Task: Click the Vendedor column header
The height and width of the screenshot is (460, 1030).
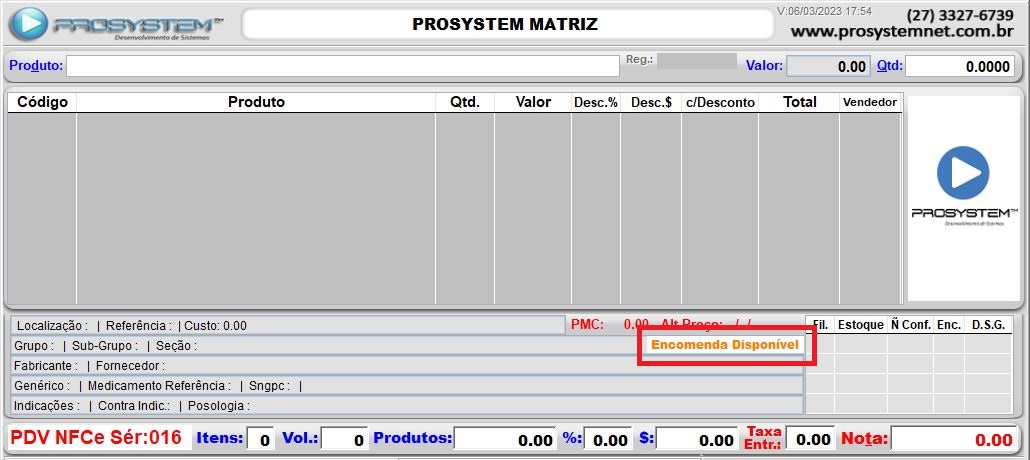Action: pos(870,103)
